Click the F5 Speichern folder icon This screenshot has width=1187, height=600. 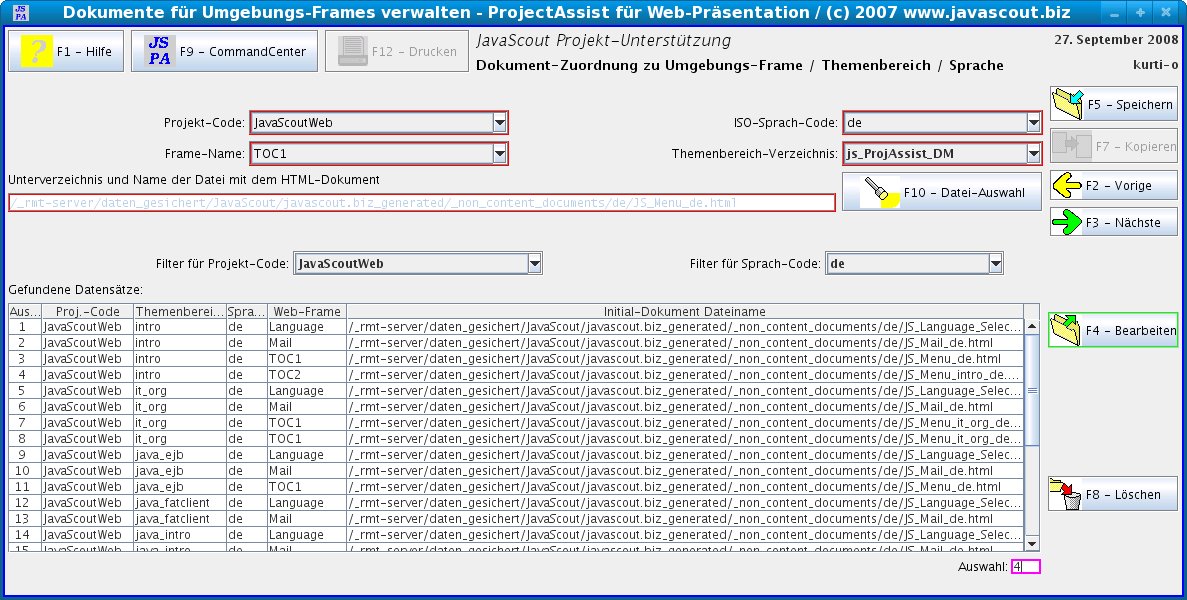coord(1068,104)
